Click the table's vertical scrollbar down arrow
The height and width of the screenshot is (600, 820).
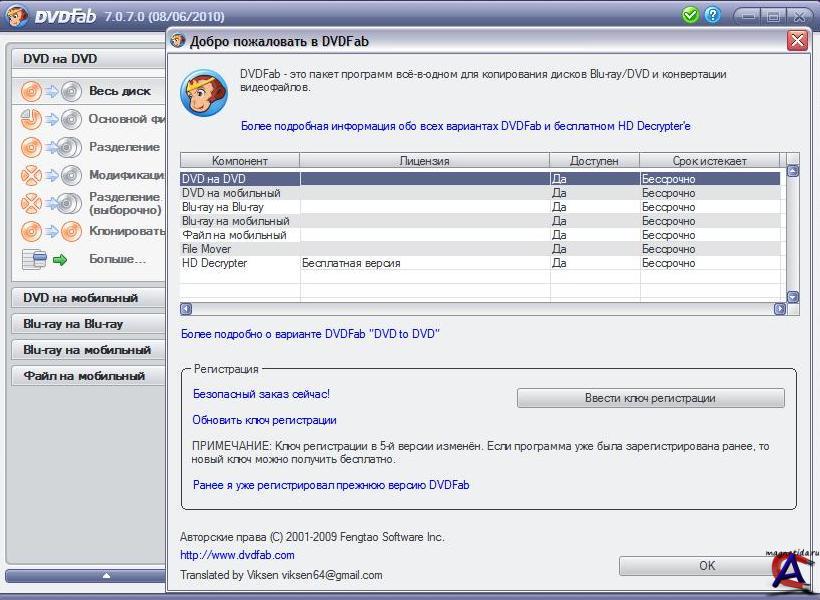pos(793,297)
